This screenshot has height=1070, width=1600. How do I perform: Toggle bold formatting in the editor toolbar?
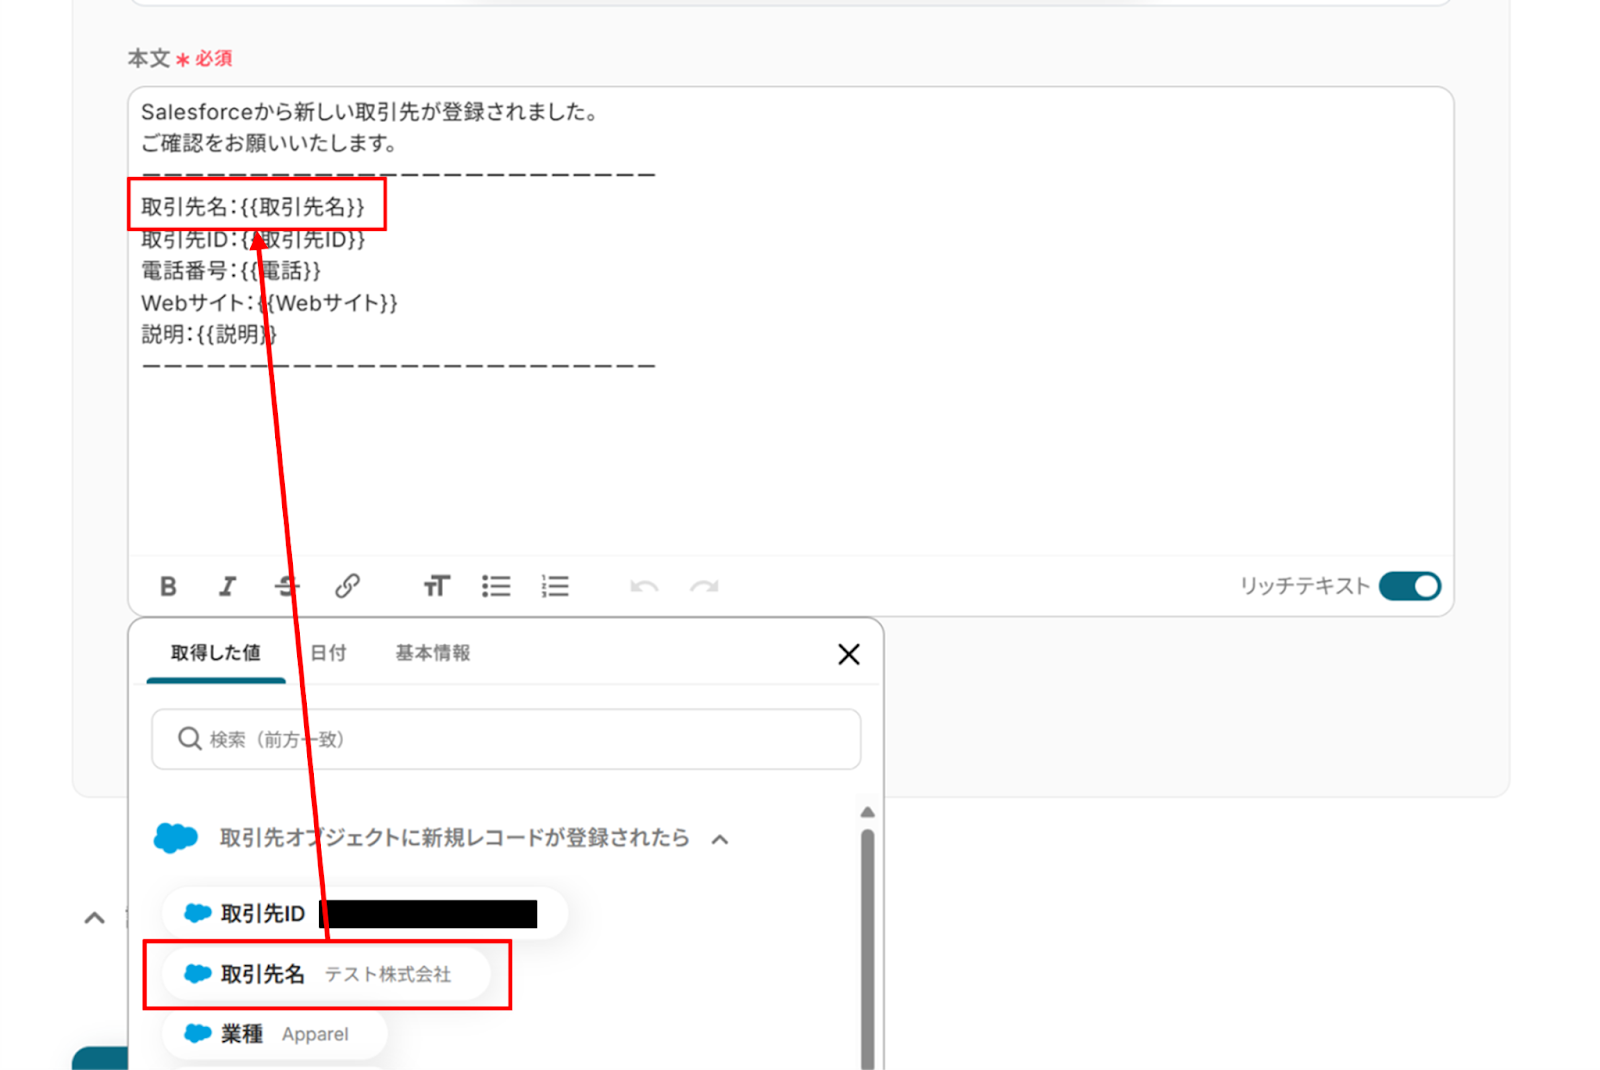(168, 586)
